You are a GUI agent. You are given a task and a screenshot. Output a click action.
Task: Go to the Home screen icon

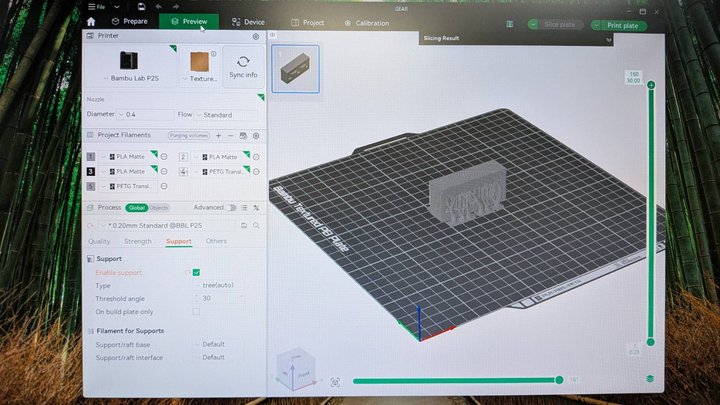(91, 22)
